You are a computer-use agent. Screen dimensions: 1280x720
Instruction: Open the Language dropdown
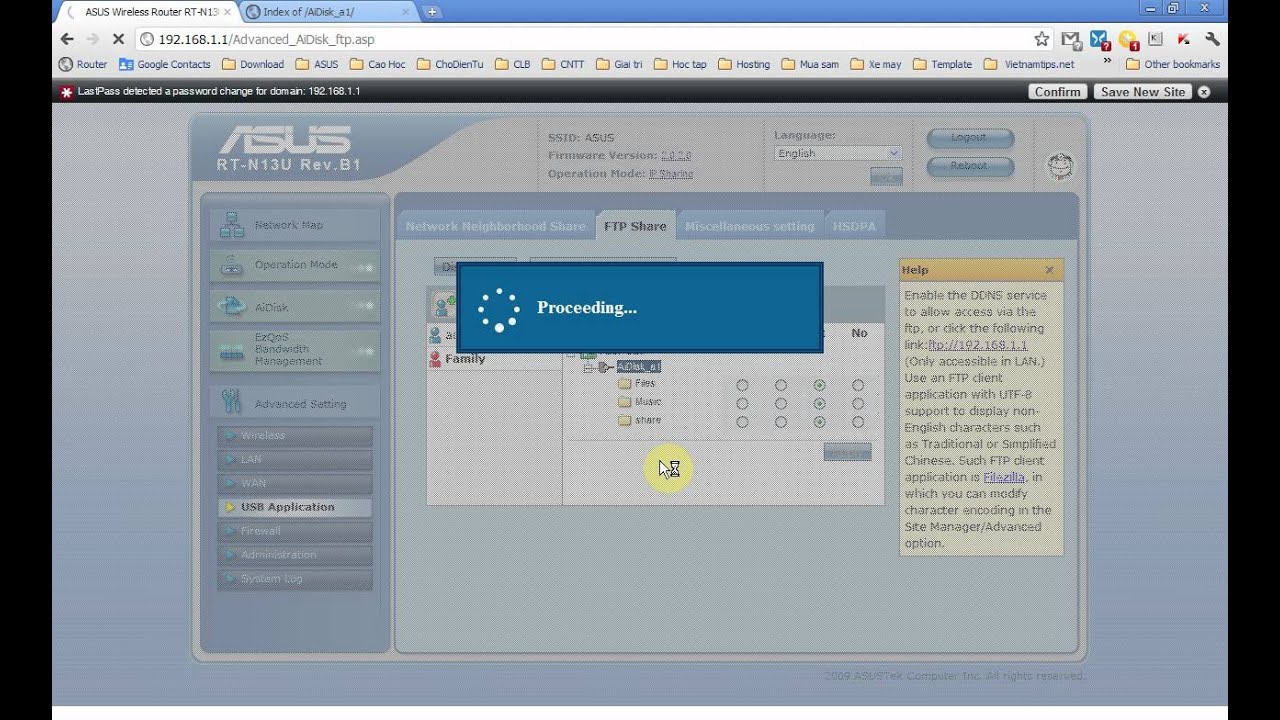pos(838,153)
